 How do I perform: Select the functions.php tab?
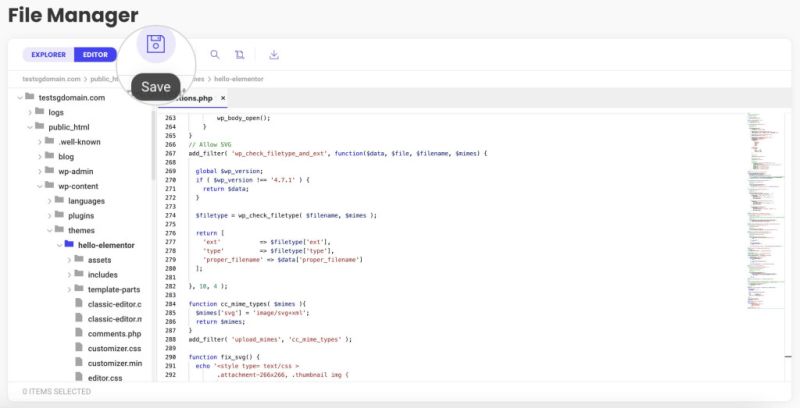click(x=194, y=98)
